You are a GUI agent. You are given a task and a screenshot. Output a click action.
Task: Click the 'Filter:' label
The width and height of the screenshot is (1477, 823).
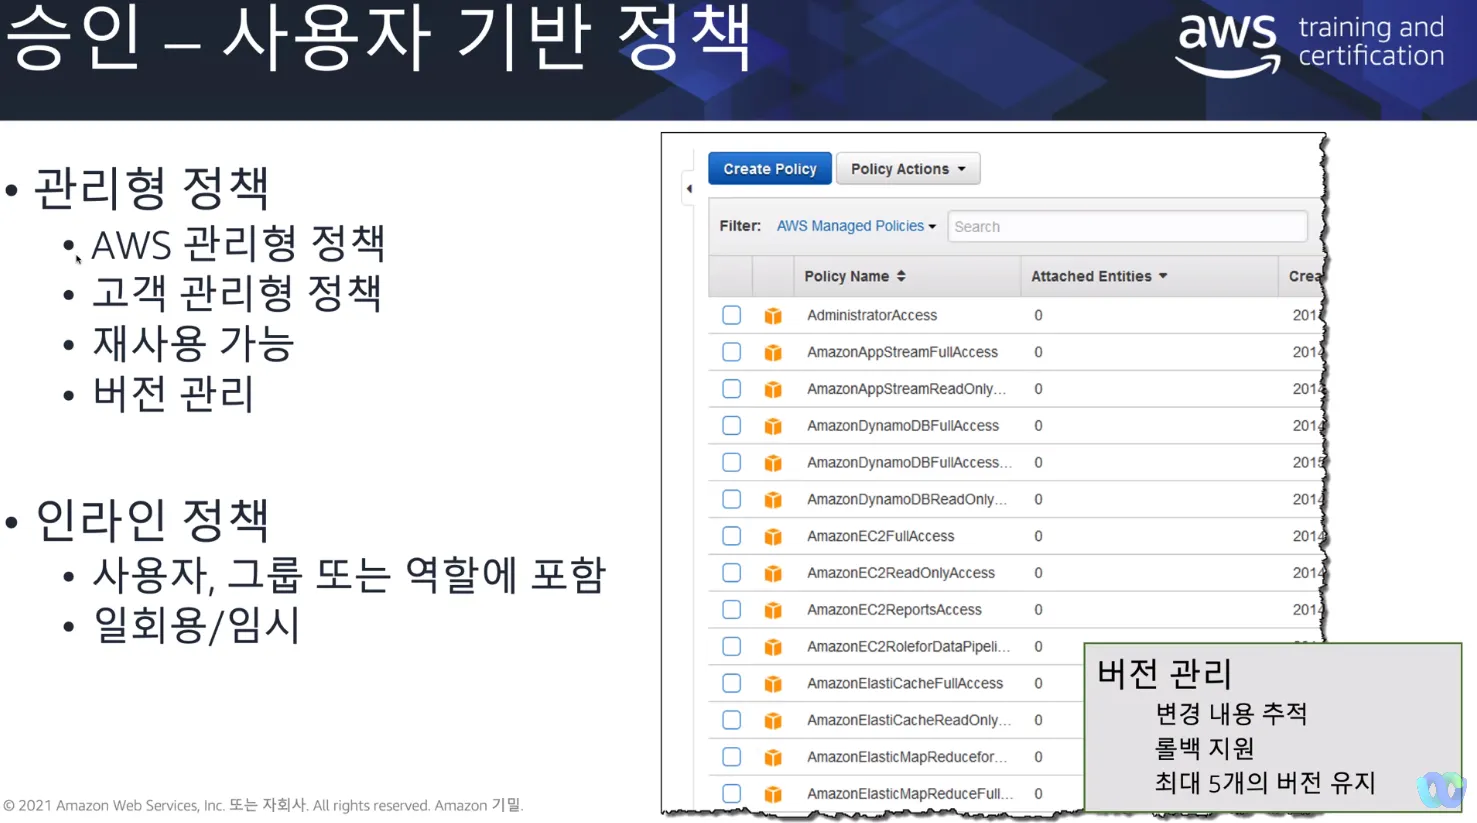(x=740, y=226)
